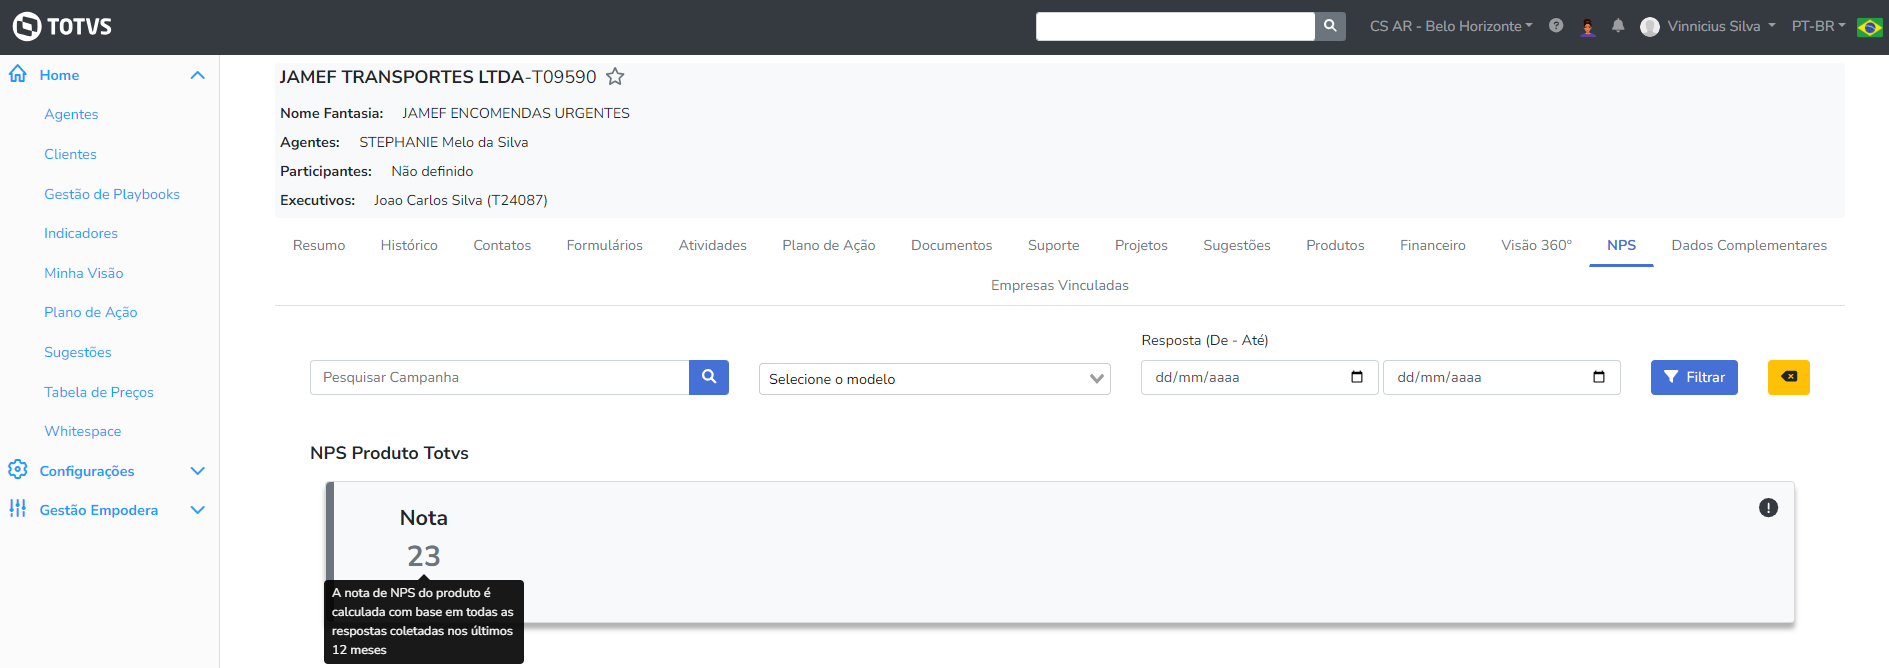Click the Home house icon
This screenshot has height=668, width=1889.
(18, 74)
